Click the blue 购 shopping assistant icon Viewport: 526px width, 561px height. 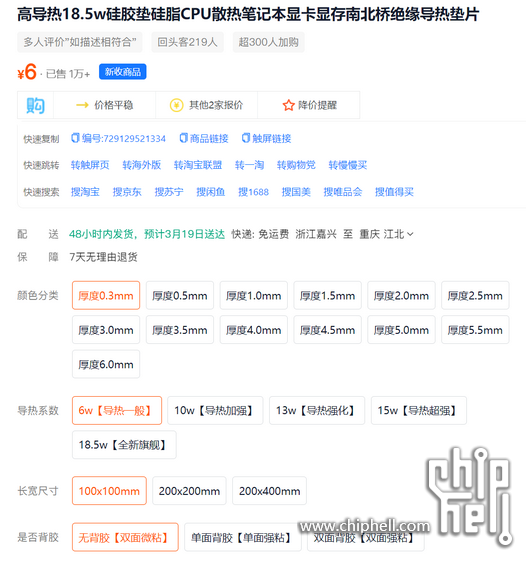35,105
